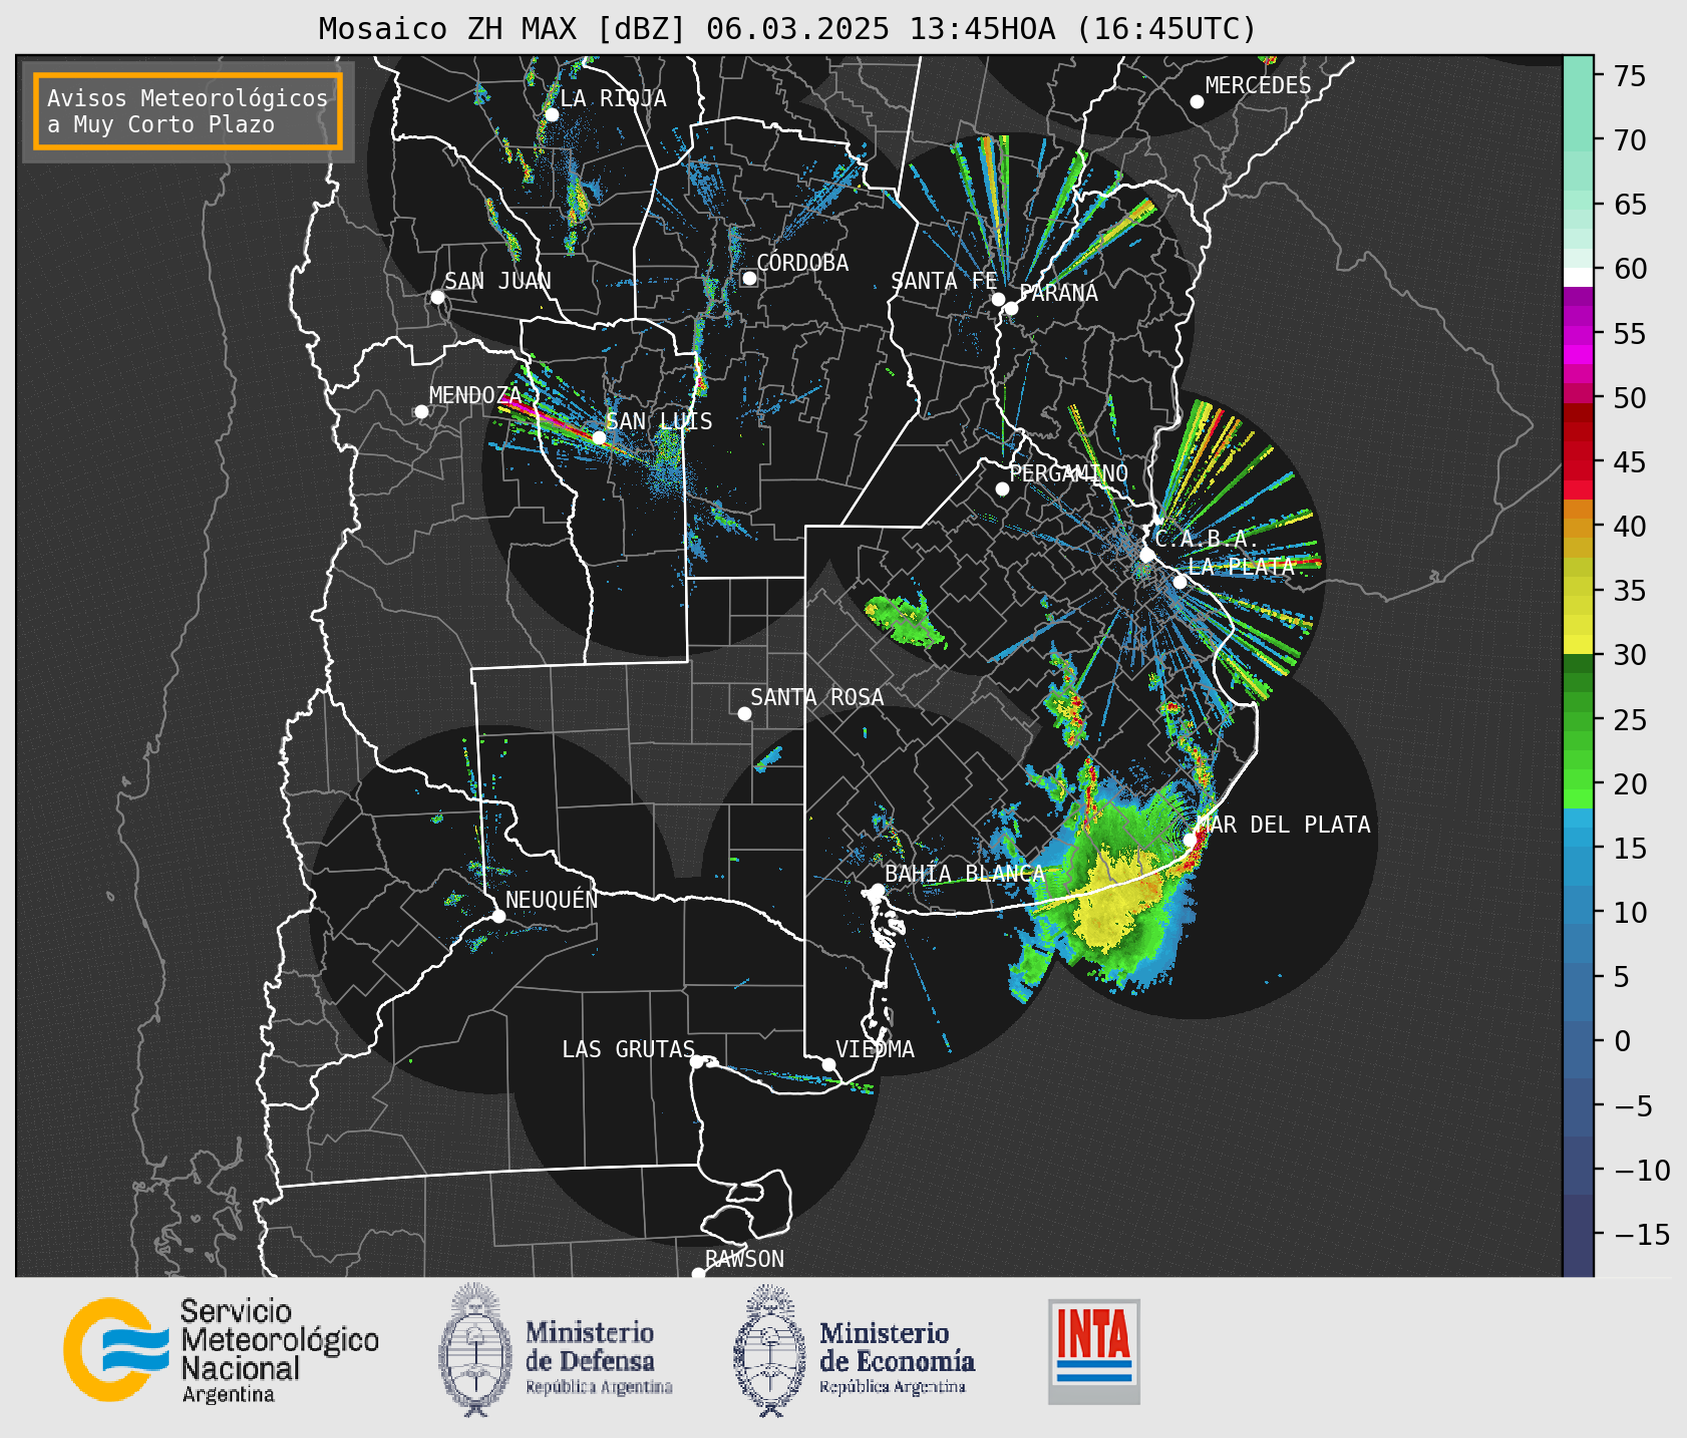Click the Córdoba city marker
Viewport: 1687px width, 1438px height.
[x=749, y=278]
